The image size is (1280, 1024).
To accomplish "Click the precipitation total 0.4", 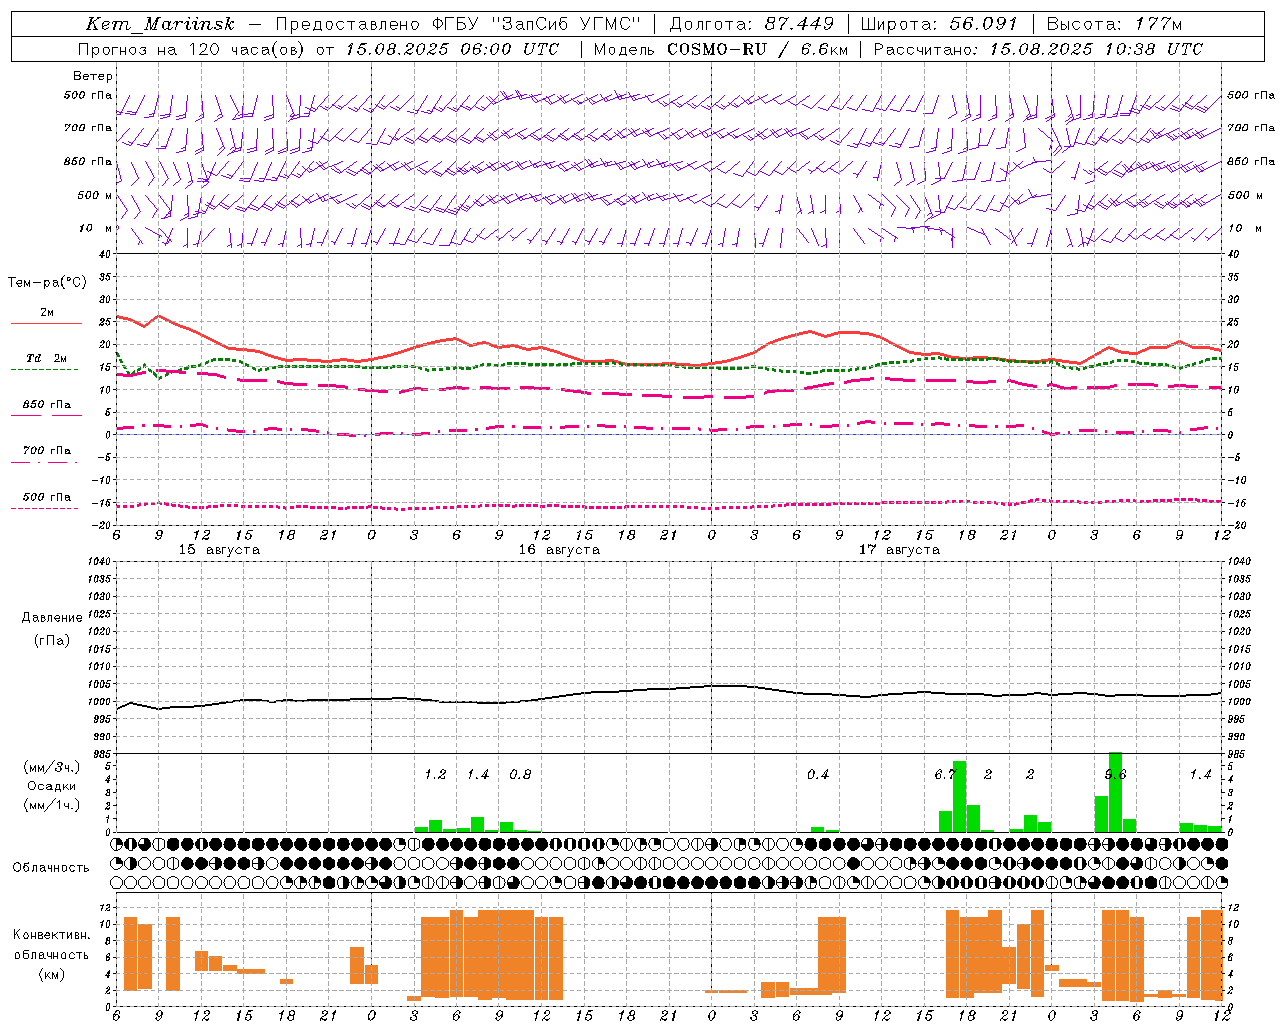I will tap(818, 775).
